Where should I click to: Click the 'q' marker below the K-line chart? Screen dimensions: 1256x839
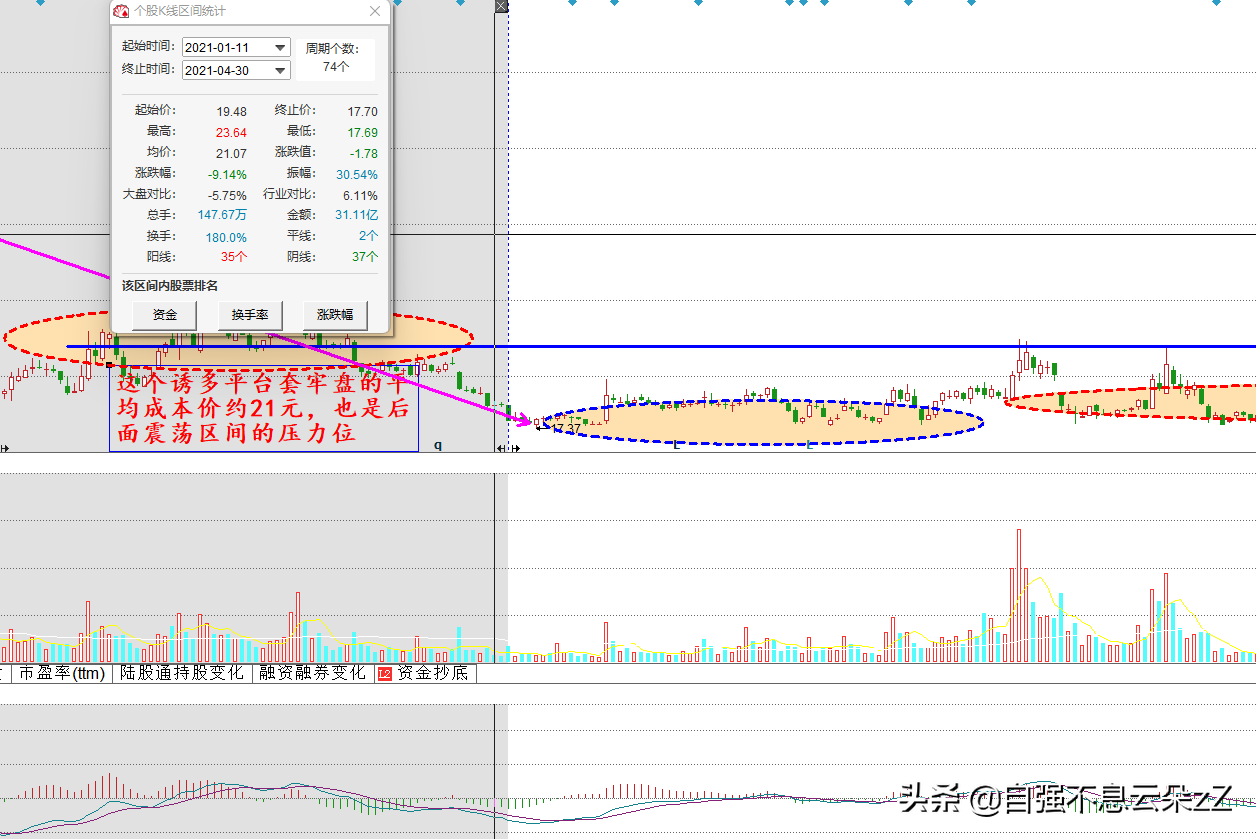pos(438,445)
